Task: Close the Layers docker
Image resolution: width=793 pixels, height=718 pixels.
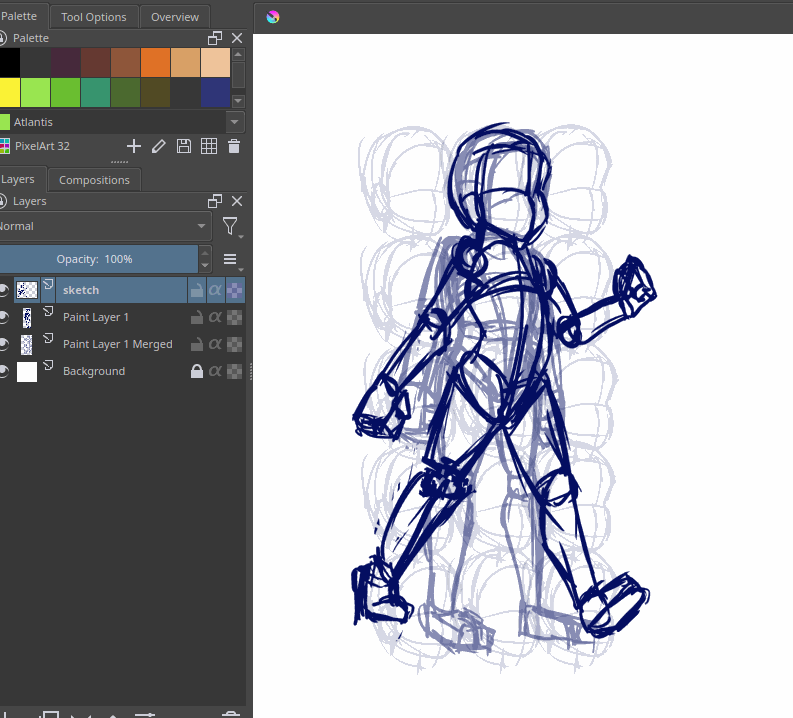Action: [237, 201]
